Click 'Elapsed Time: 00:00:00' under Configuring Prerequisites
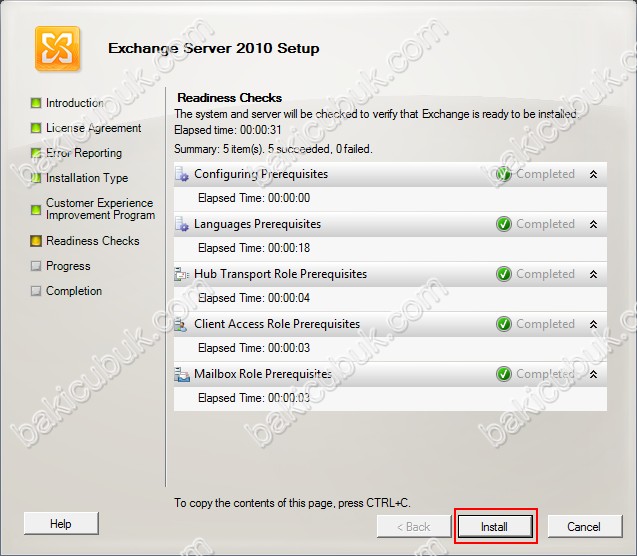 254,198
